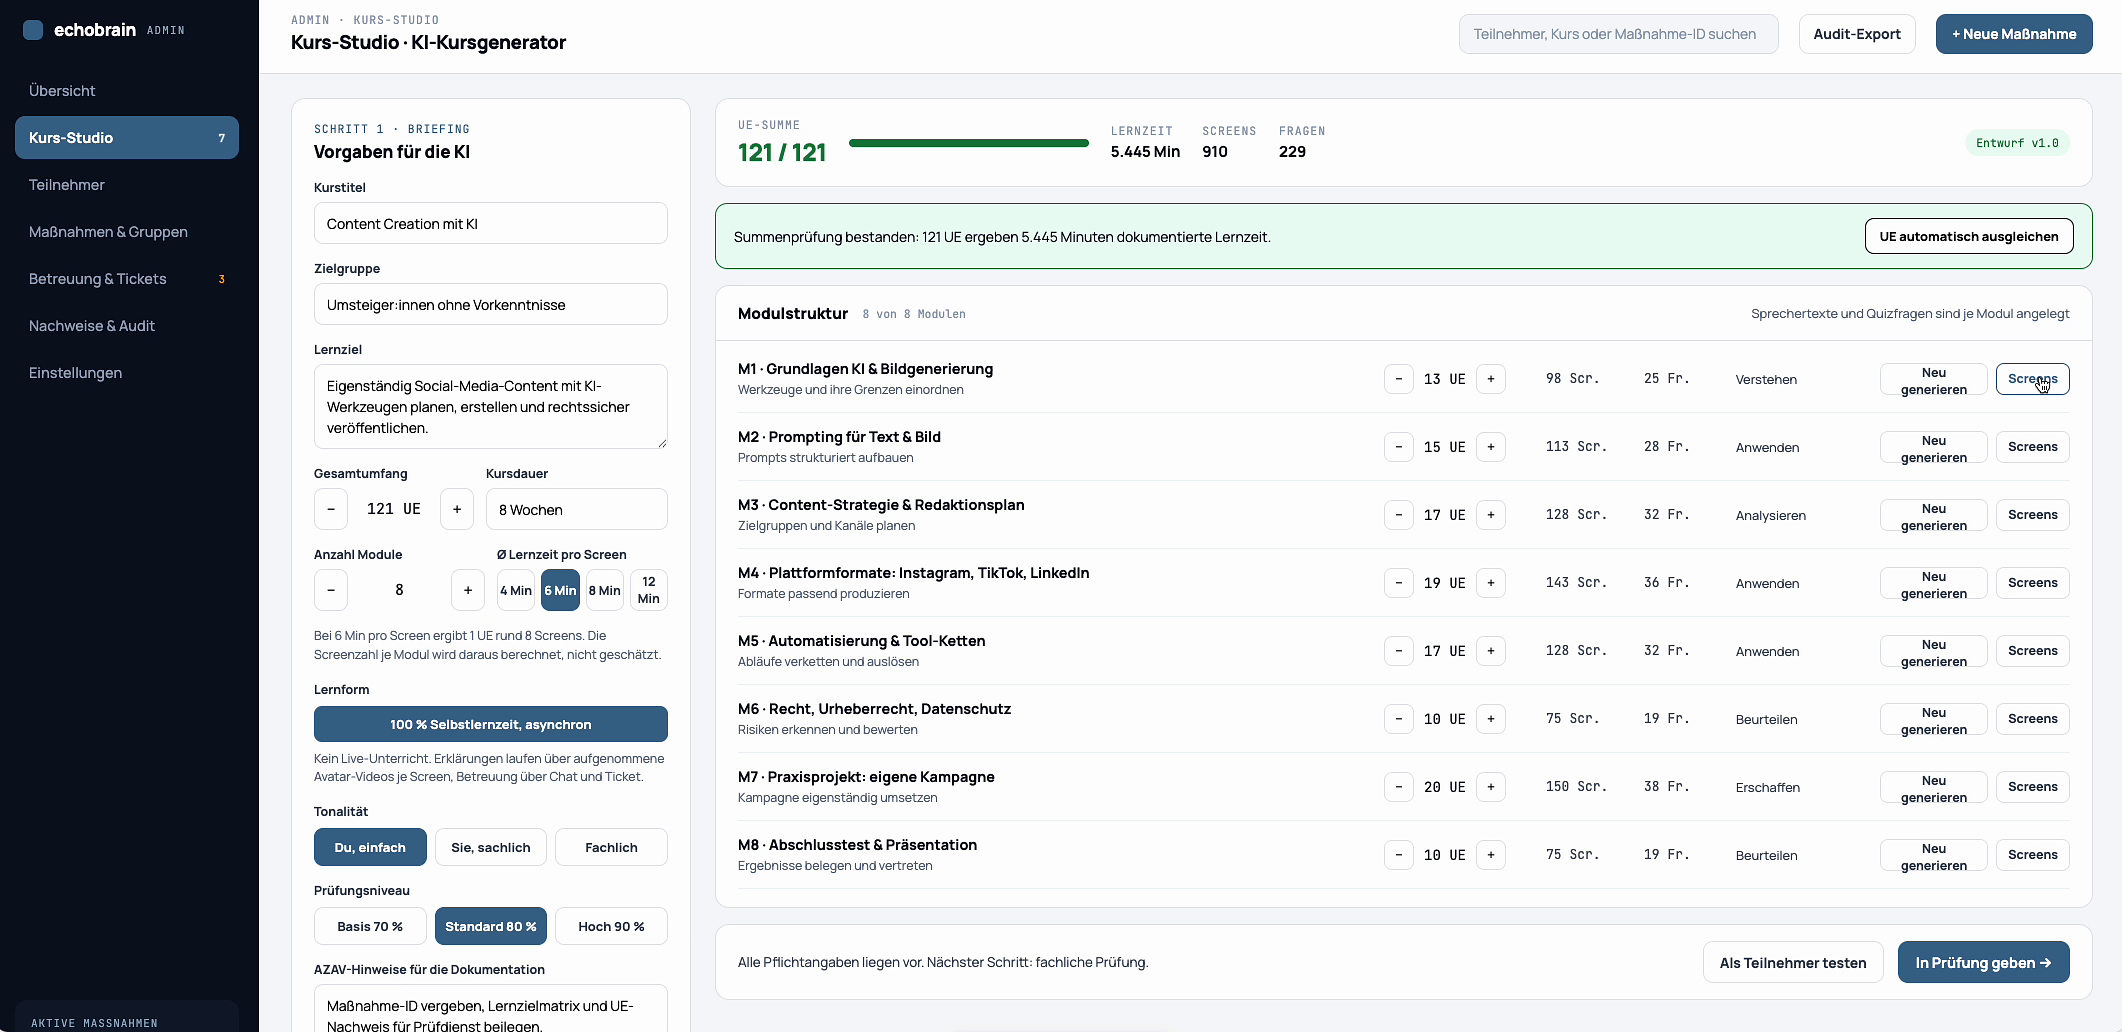Open Screens for M4 Plattformformate

point(2033,583)
